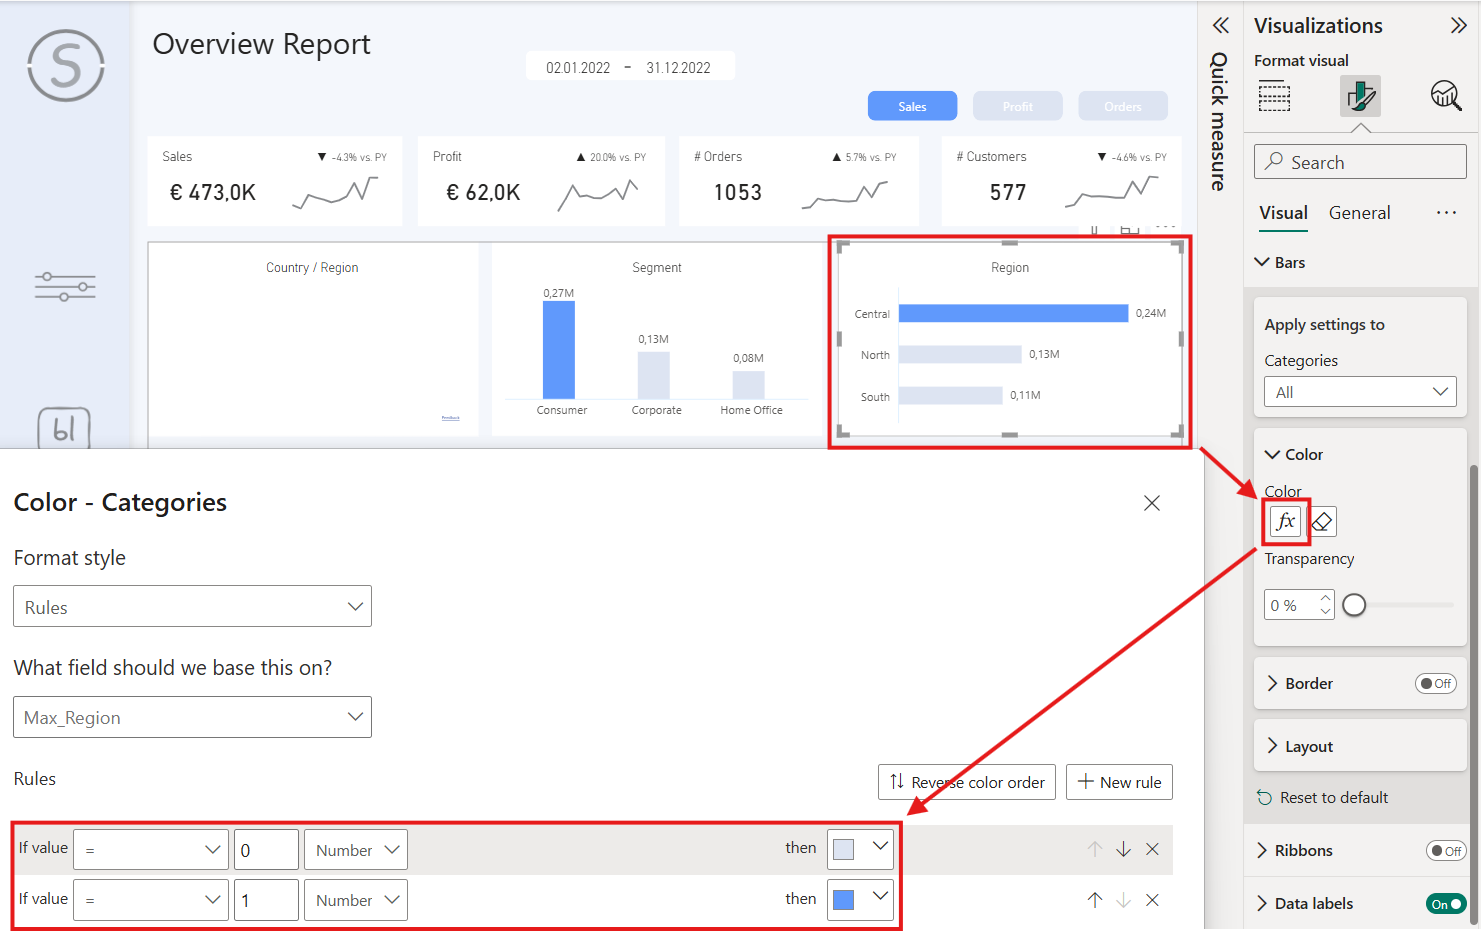
Task: Select the North bar in Region chart
Action: pos(960,354)
